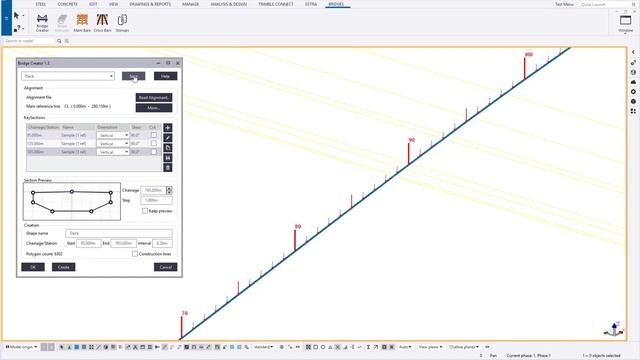Click the question mark help tool icon
The image size is (640, 360).
17,28
